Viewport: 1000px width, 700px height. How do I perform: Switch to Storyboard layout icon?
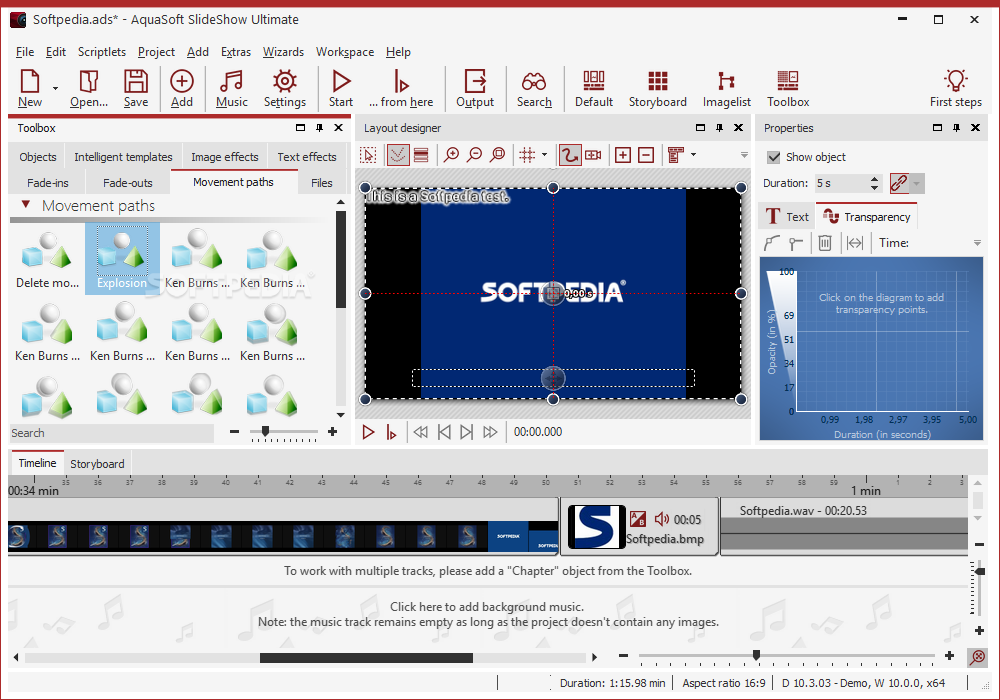[658, 88]
